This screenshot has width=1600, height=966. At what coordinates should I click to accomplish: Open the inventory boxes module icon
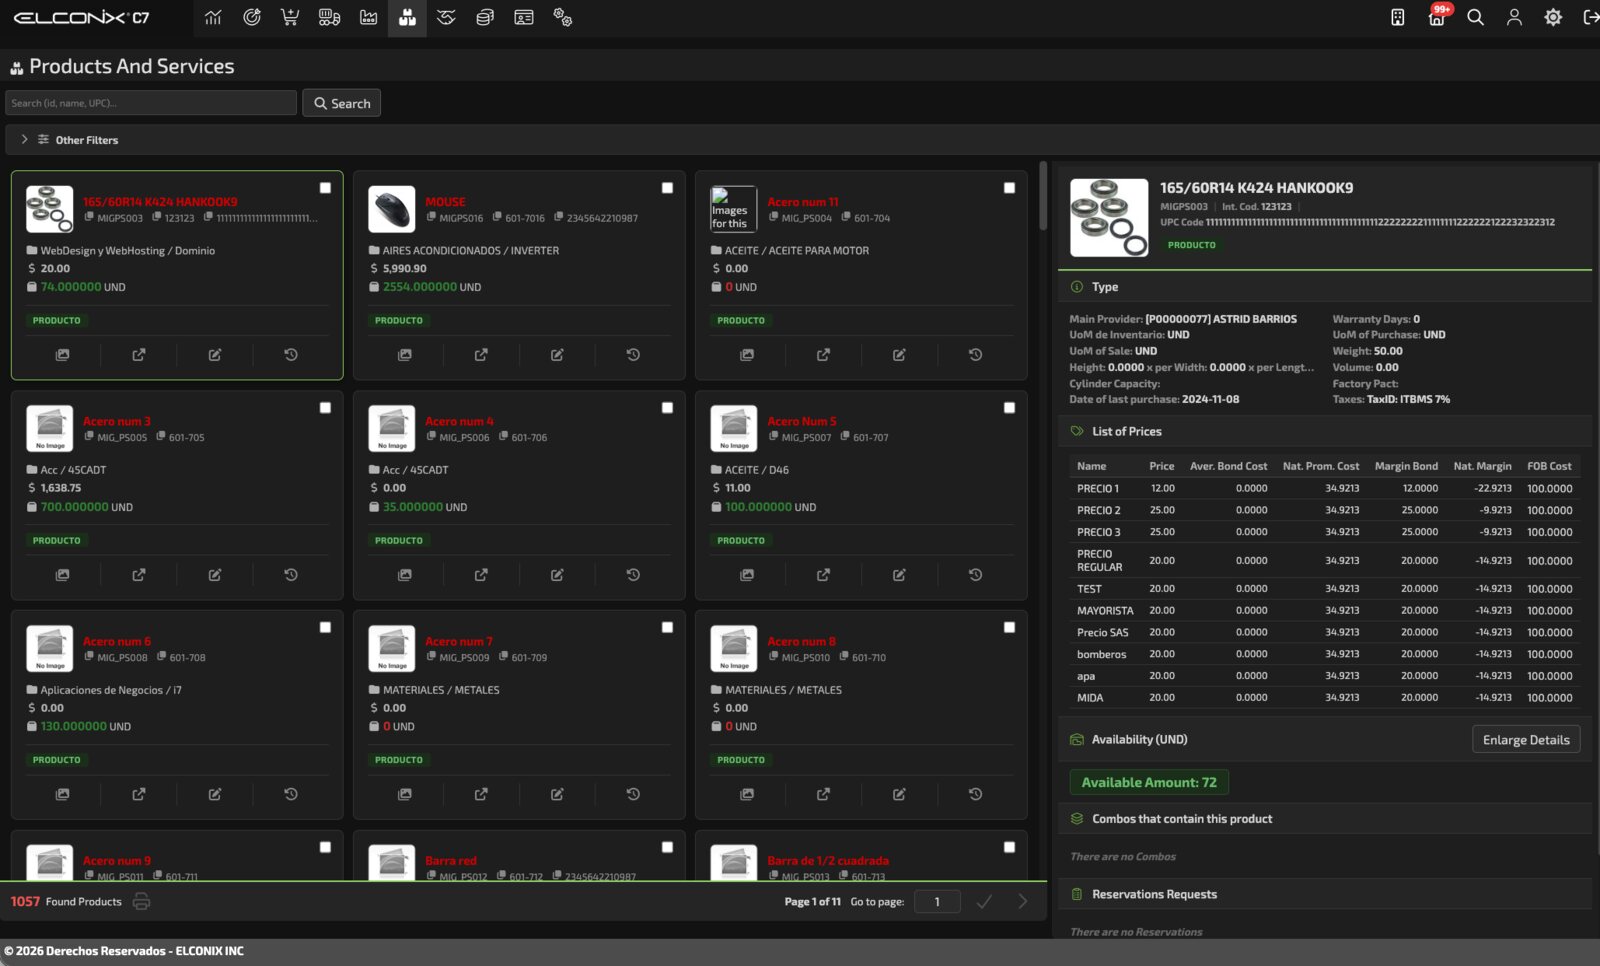(x=407, y=17)
